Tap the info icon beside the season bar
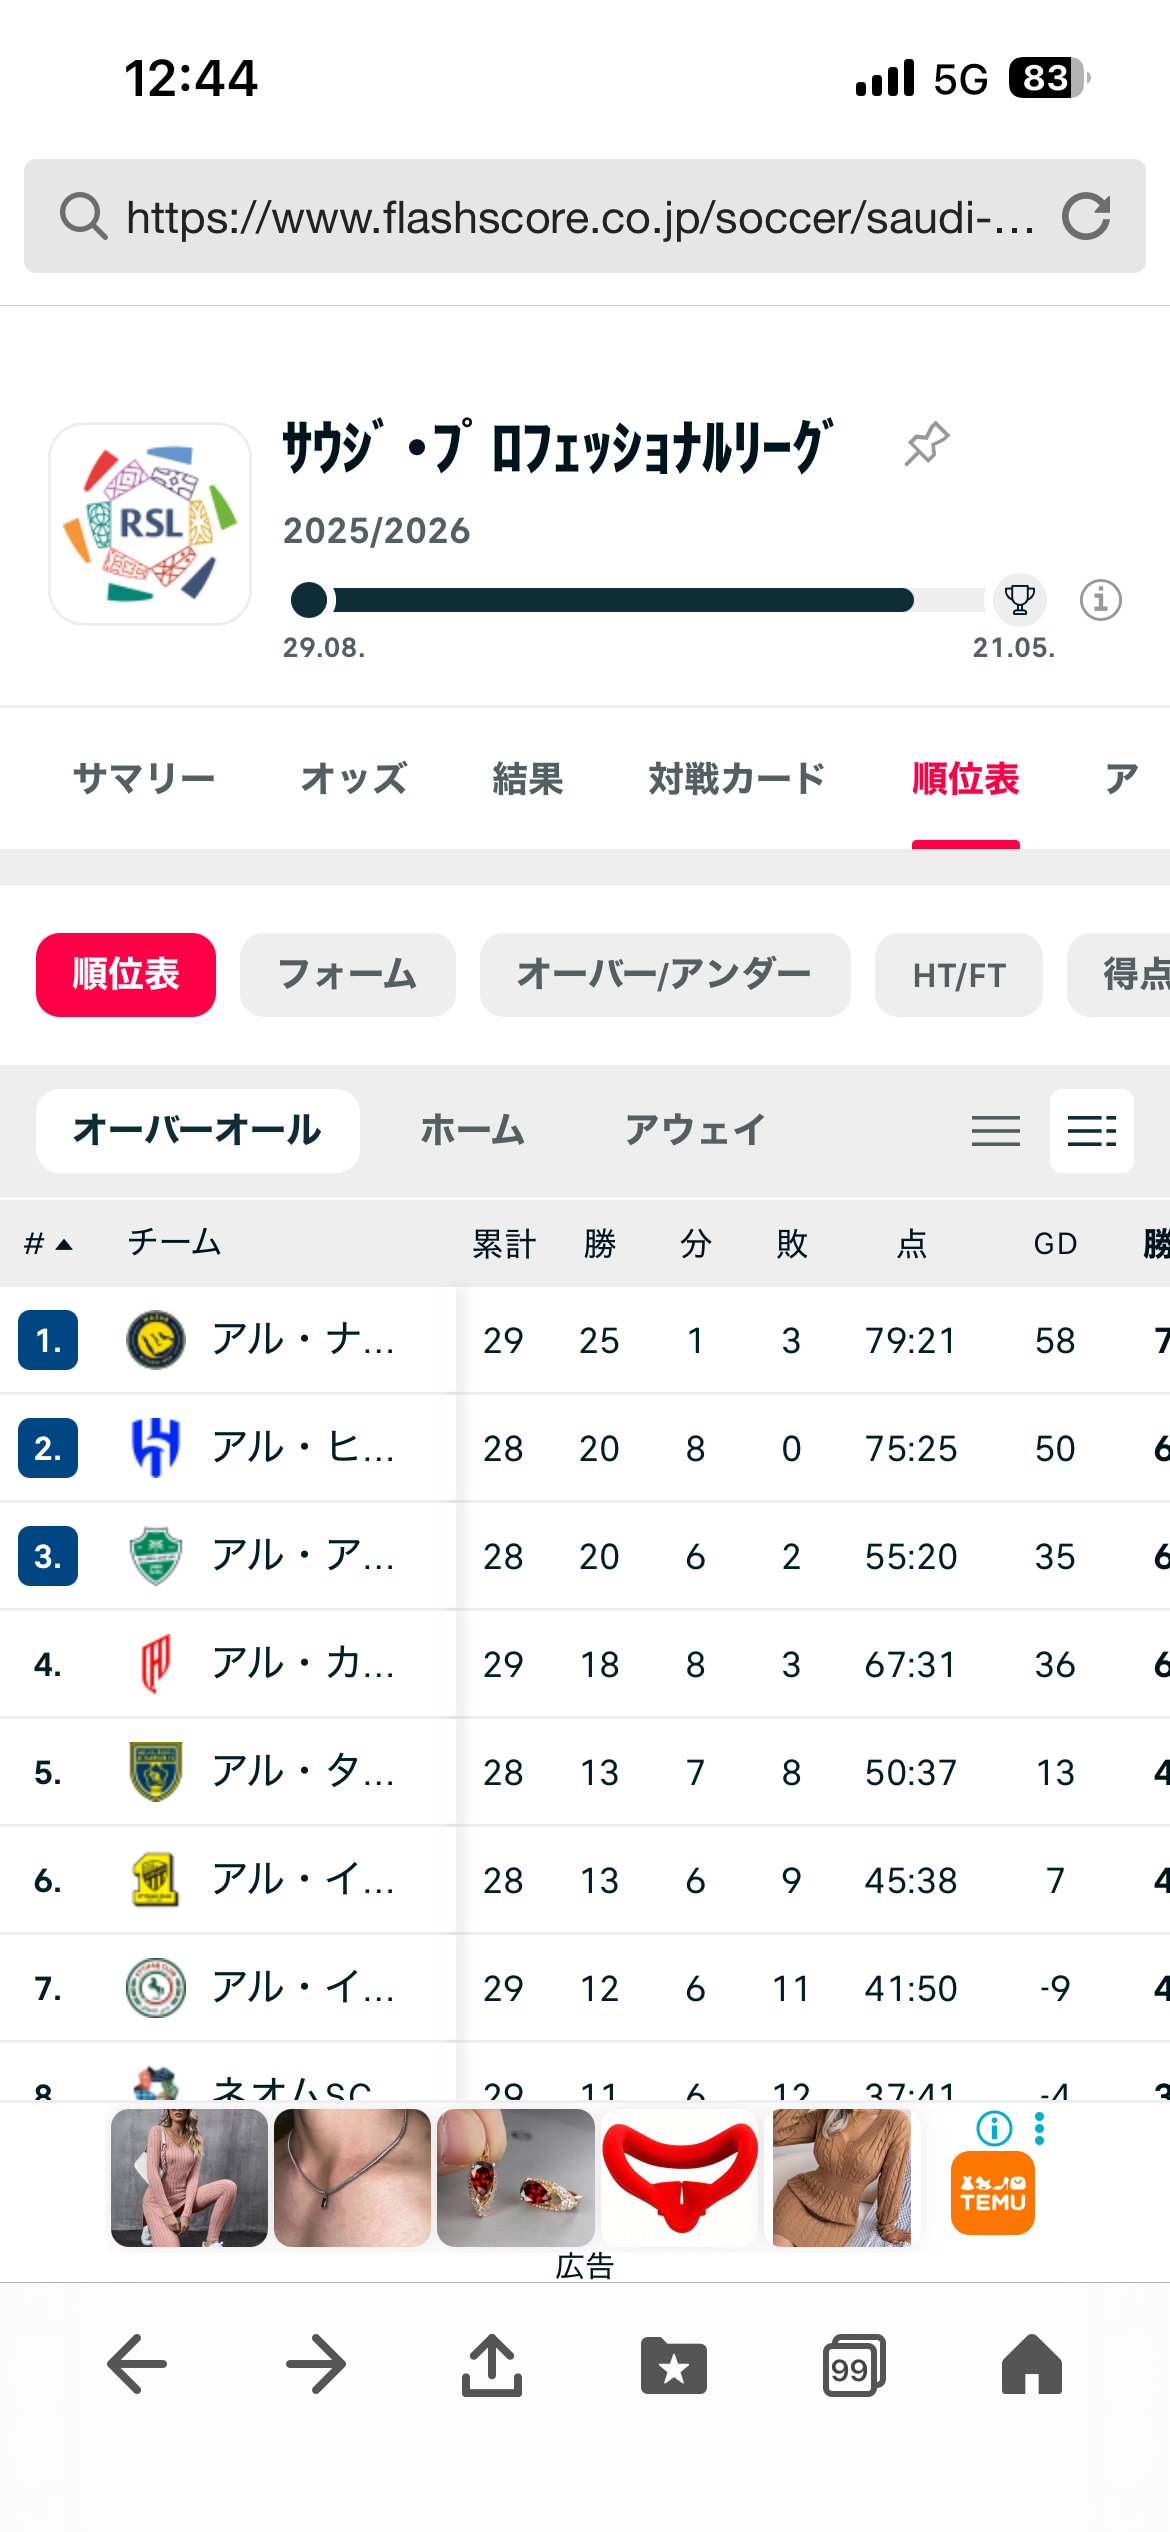 pos(1100,600)
